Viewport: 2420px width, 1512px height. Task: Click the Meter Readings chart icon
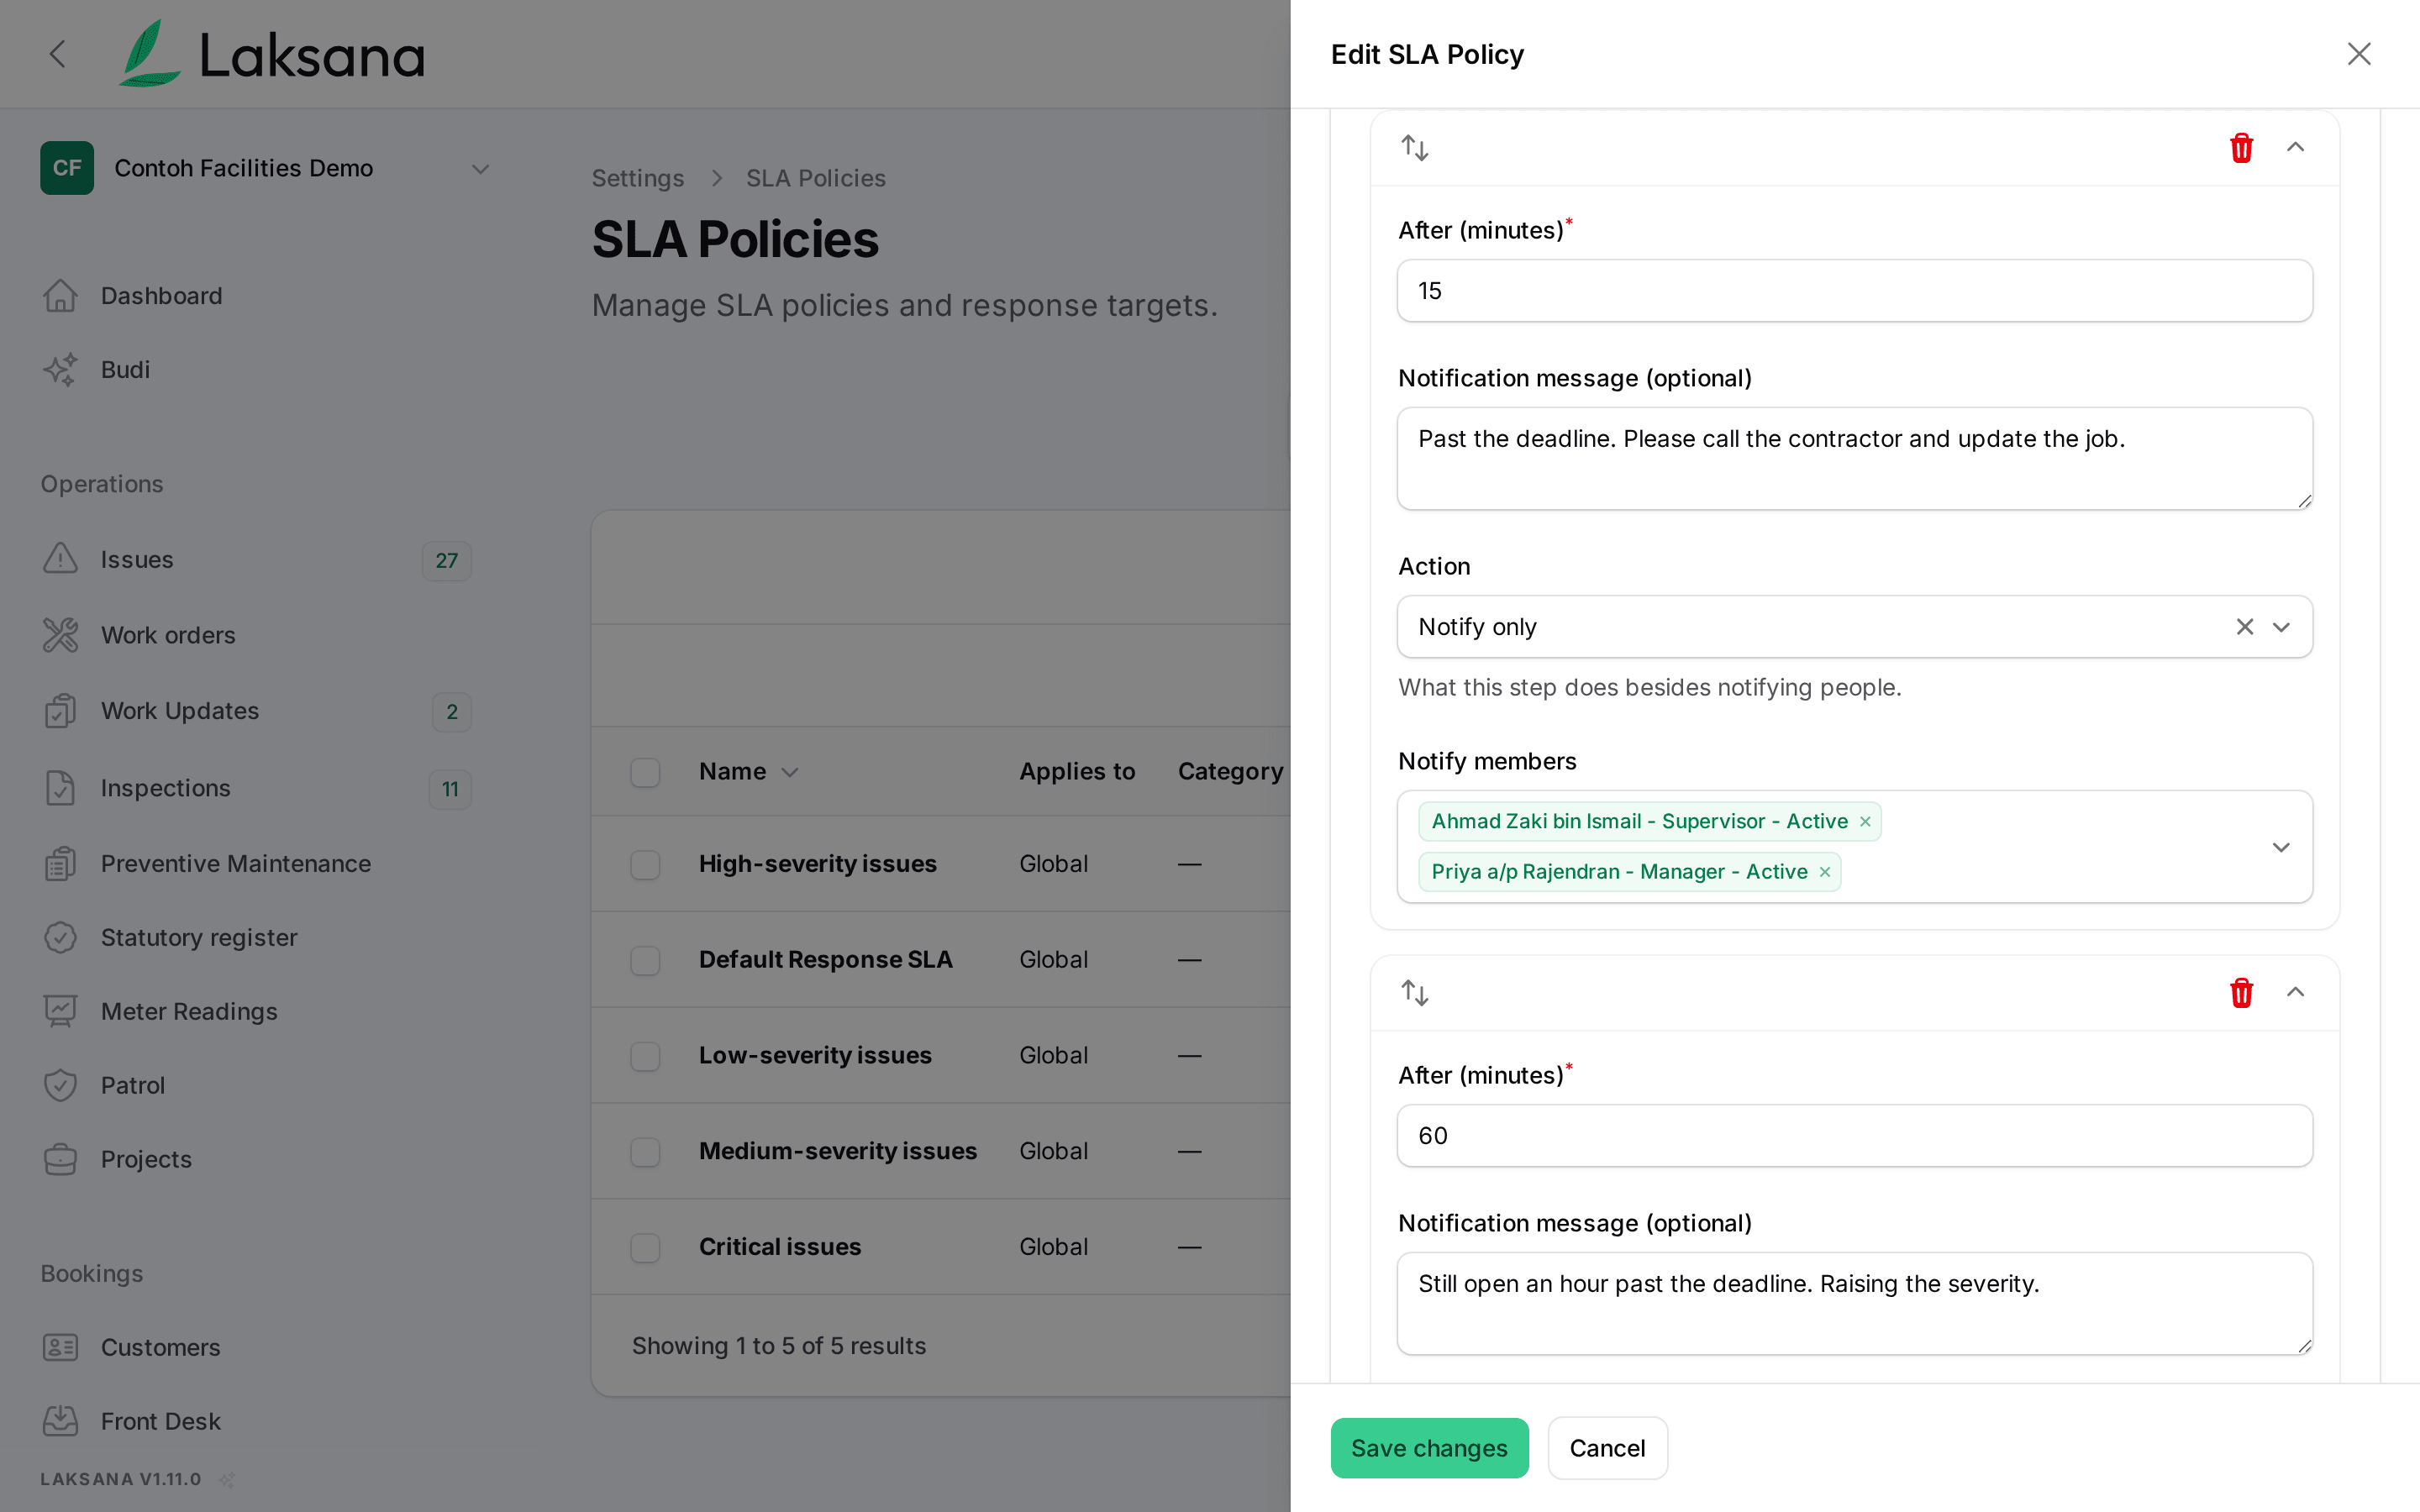point(60,1012)
